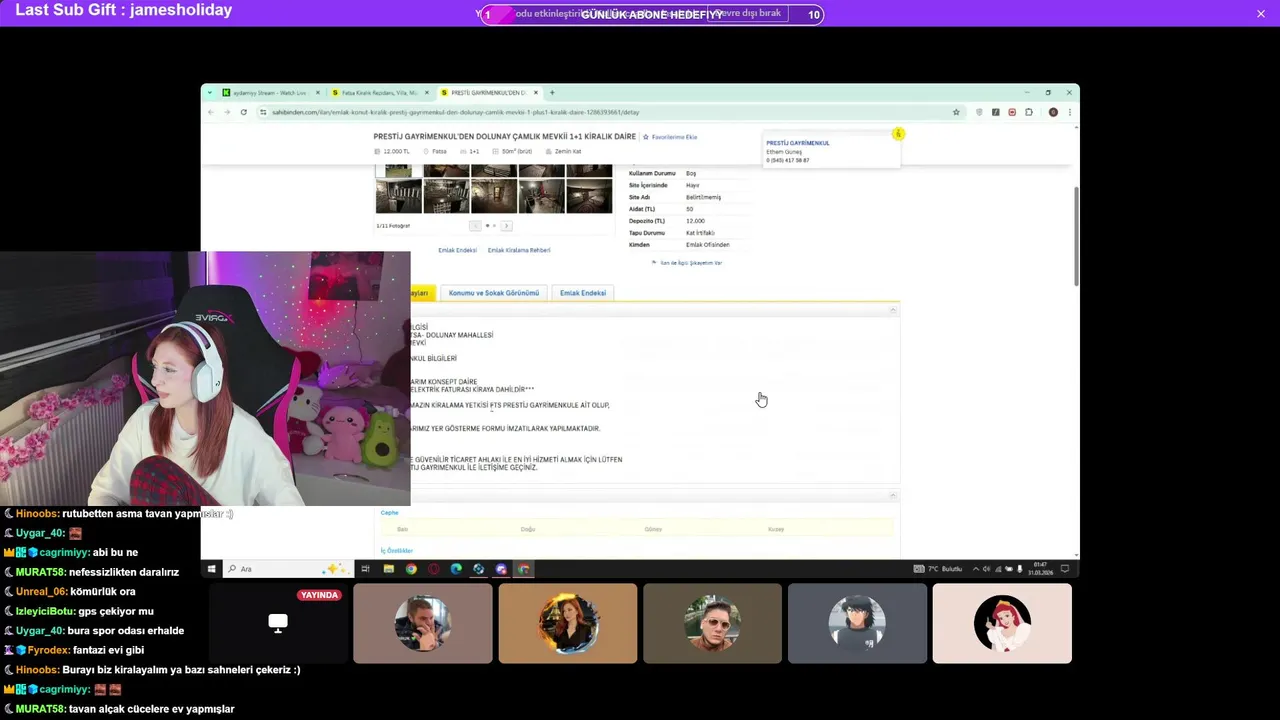Image resolution: width=1280 pixels, height=720 pixels.
Task: Open the Konumu ve Sokak Görünümü tab
Action: pyautogui.click(x=494, y=293)
